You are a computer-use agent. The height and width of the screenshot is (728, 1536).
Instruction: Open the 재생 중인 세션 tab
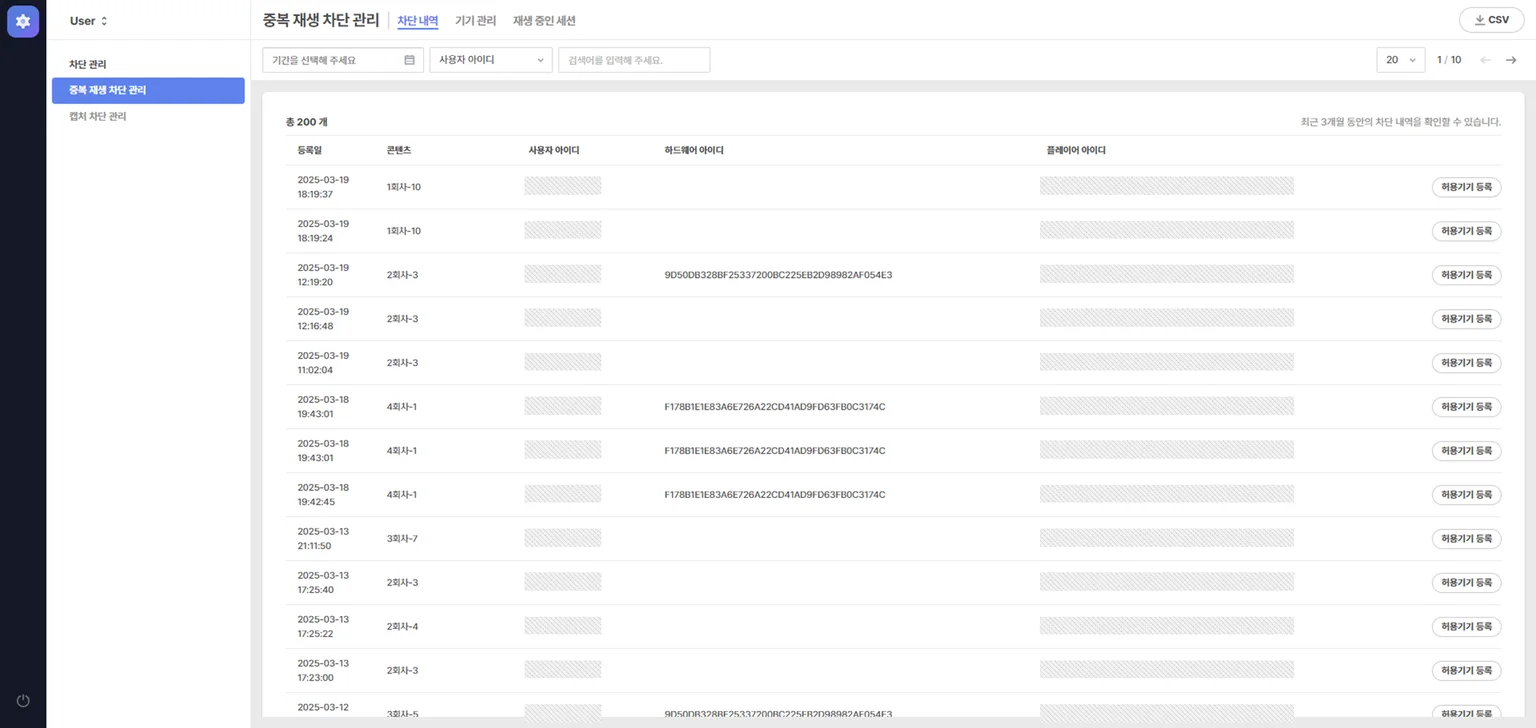click(544, 20)
